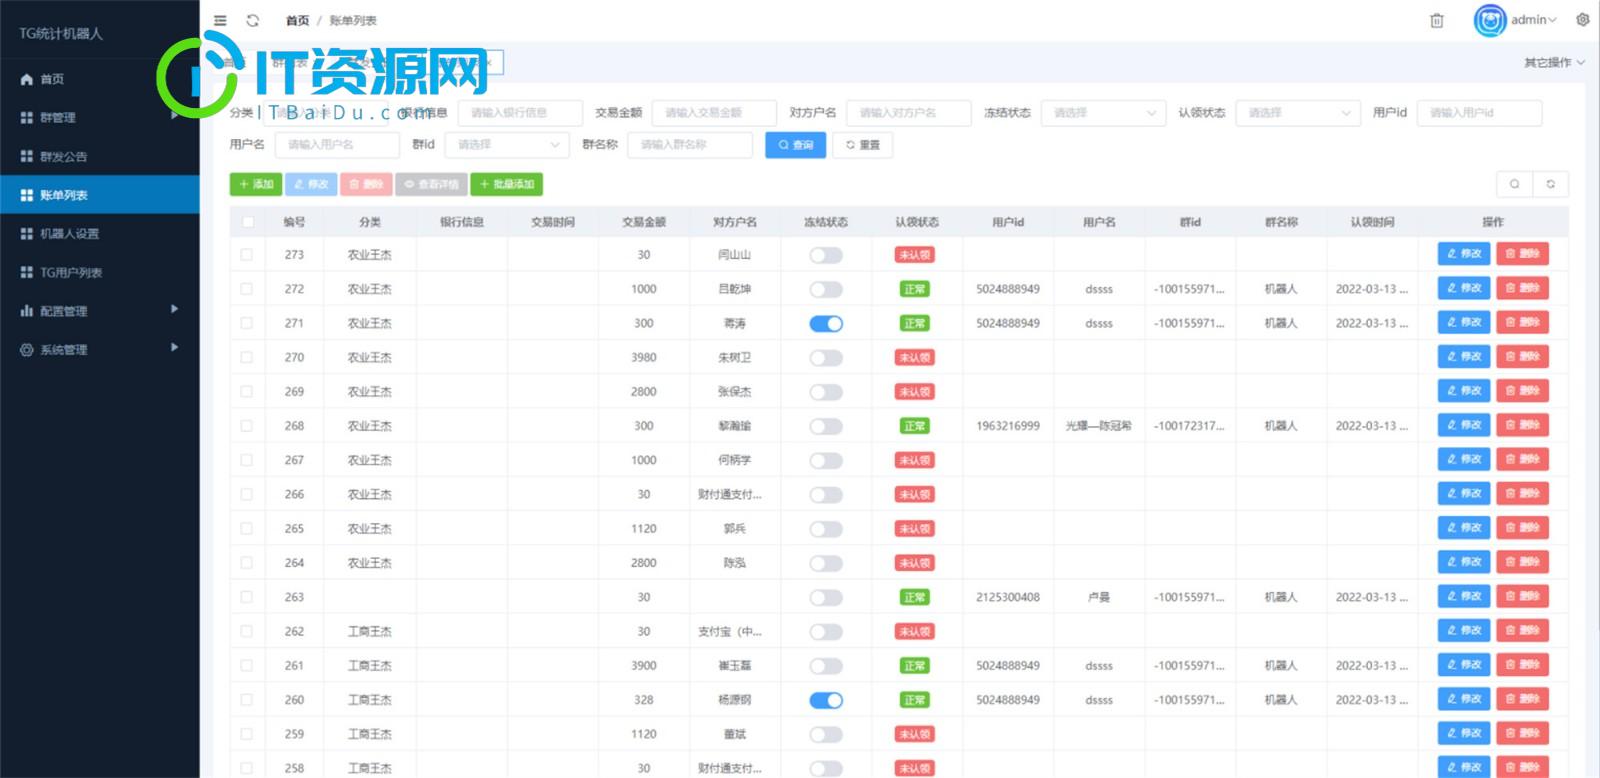The height and width of the screenshot is (778, 1600).
Task: Click the trash icon in the top bar
Action: (1437, 20)
